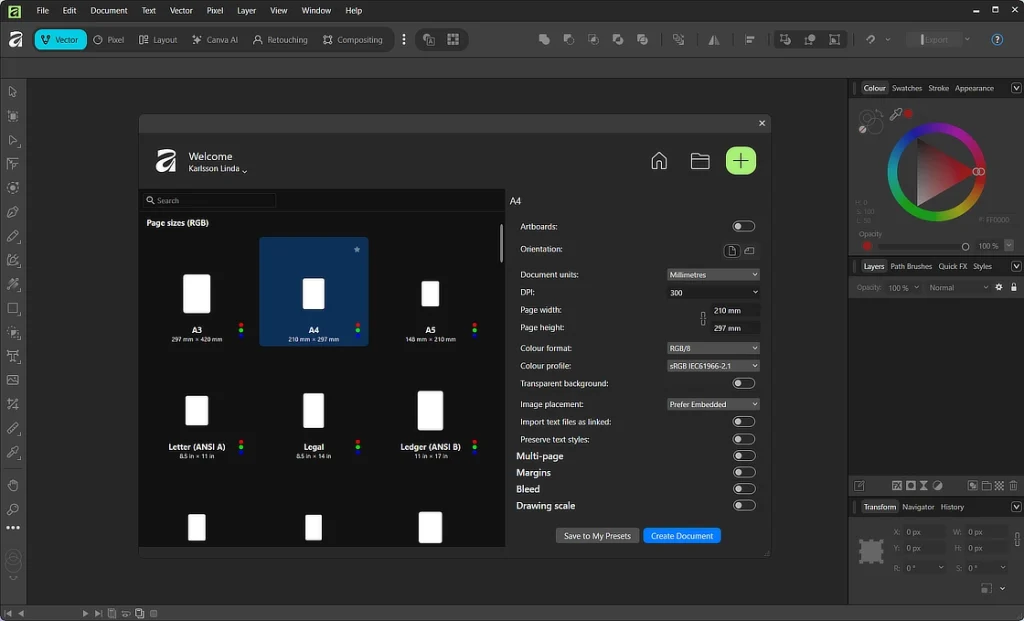Open the Vector menu
This screenshot has height=621, width=1024.
tap(181, 10)
